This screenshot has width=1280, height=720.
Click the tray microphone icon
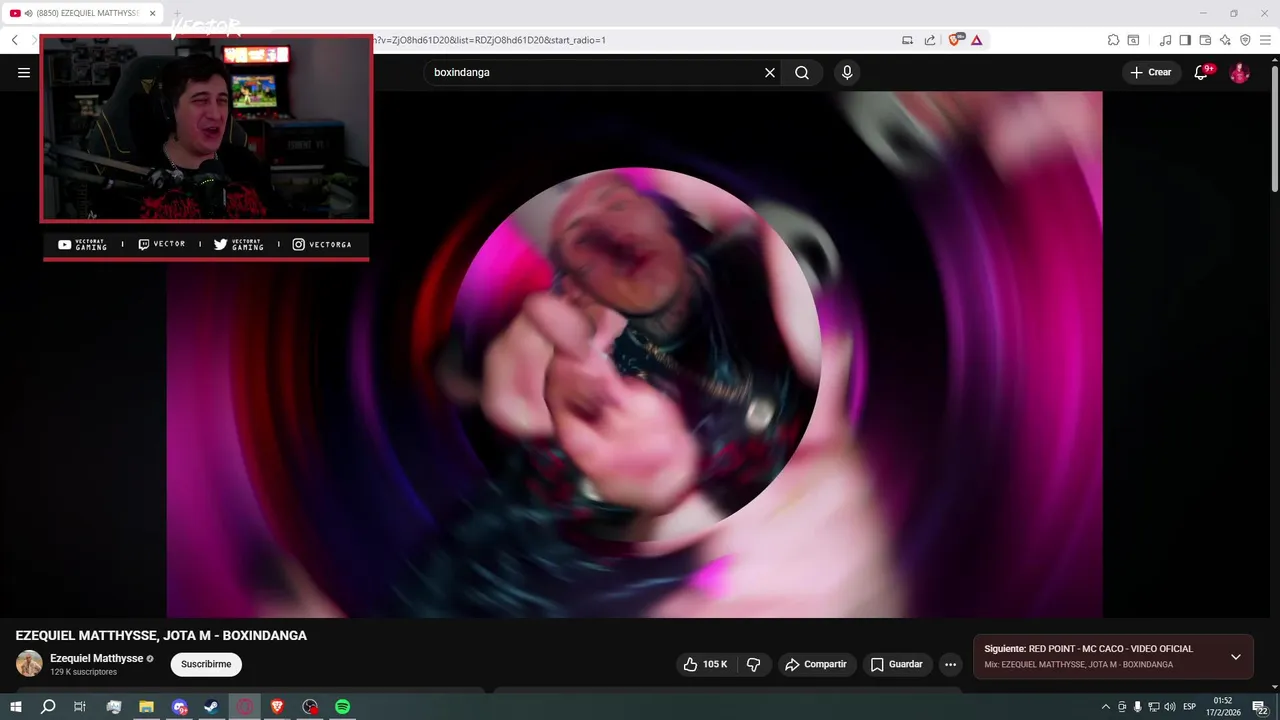click(1138, 707)
